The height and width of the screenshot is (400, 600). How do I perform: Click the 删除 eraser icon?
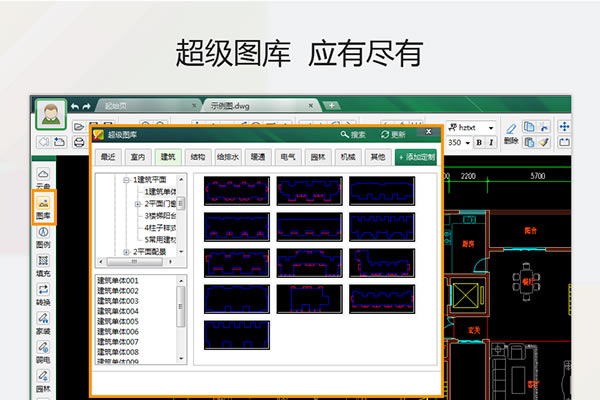[510, 129]
